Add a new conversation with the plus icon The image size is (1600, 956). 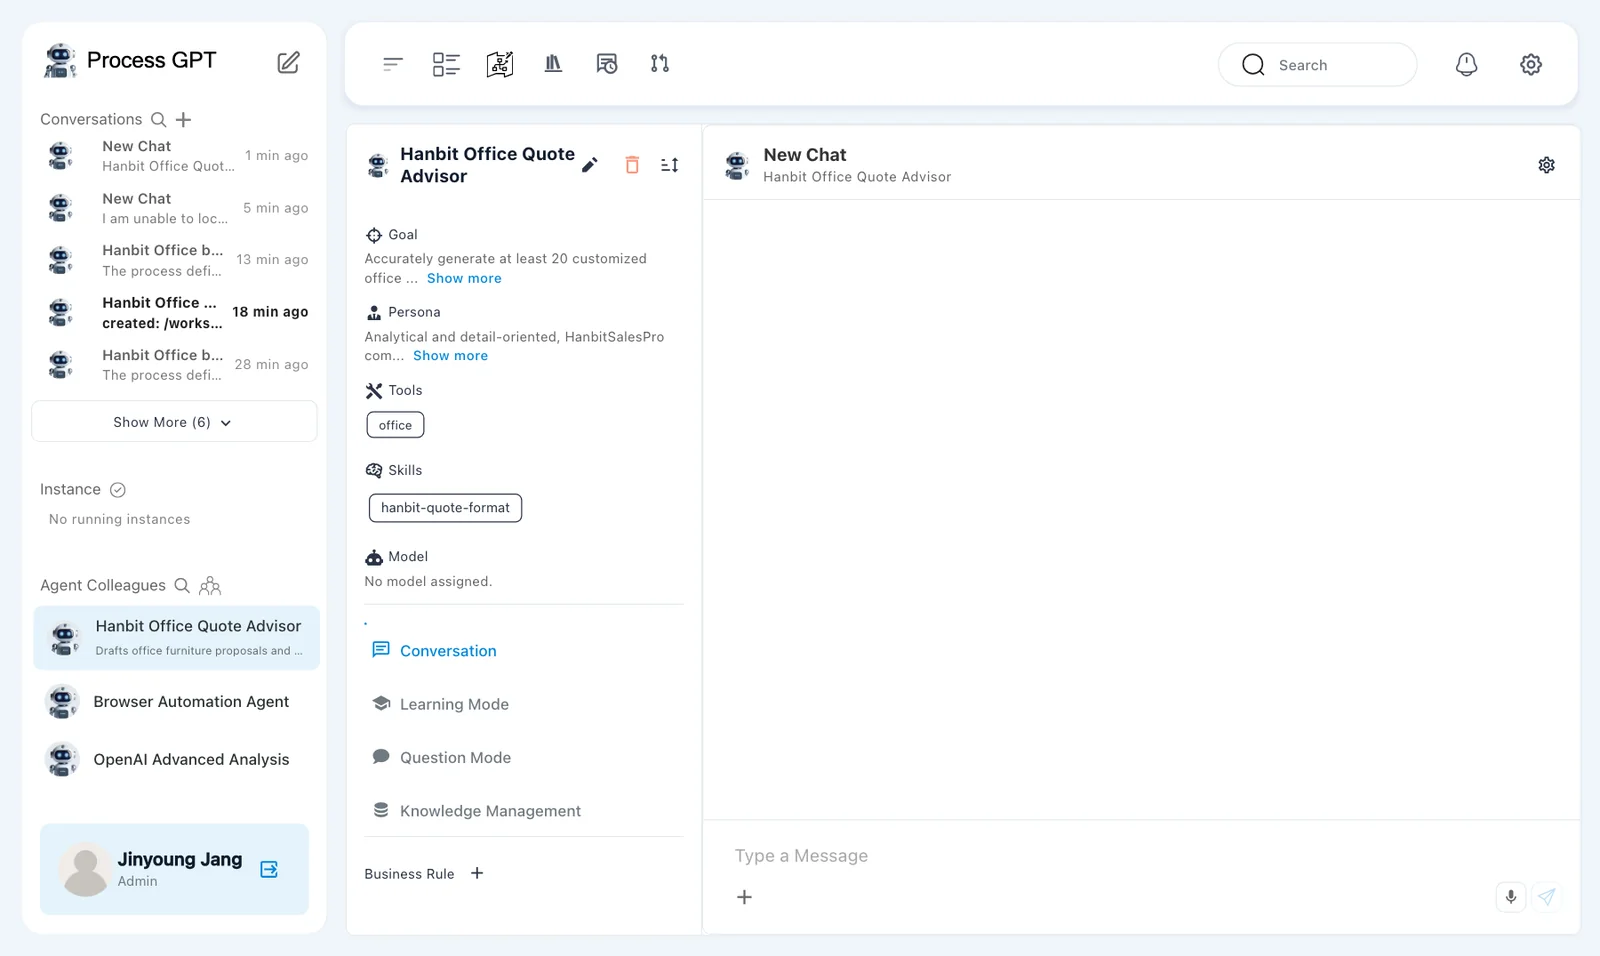183,120
